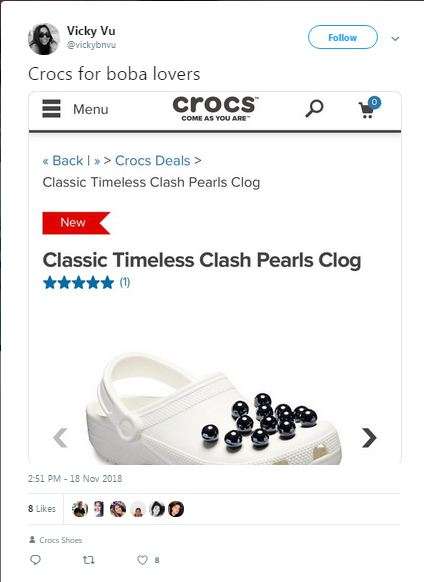This screenshot has width=424, height=582.
Task: Click the @vickybnvu handle
Action: click(91, 45)
